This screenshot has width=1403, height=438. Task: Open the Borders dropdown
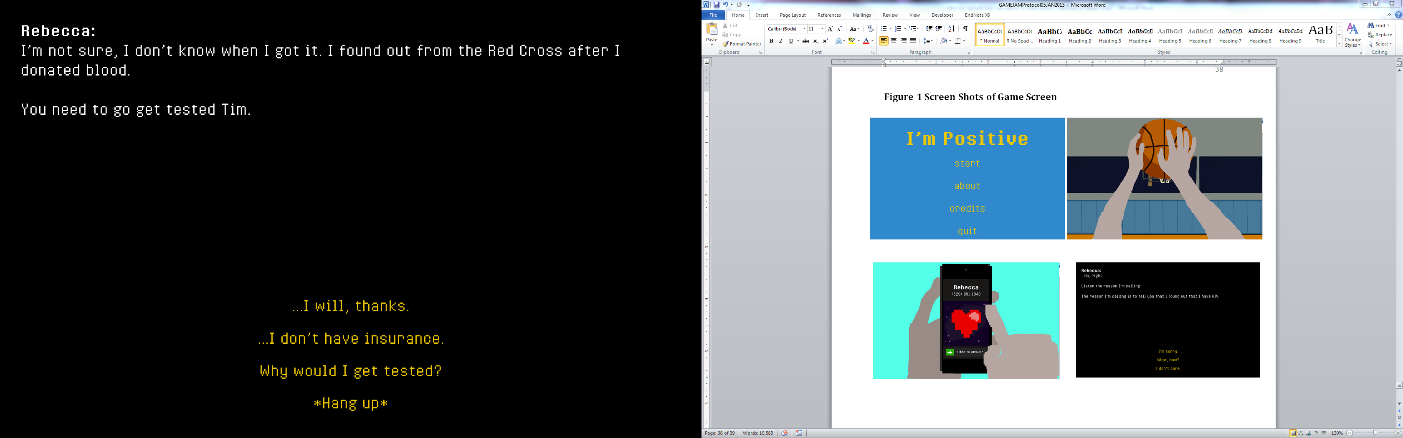(958, 41)
